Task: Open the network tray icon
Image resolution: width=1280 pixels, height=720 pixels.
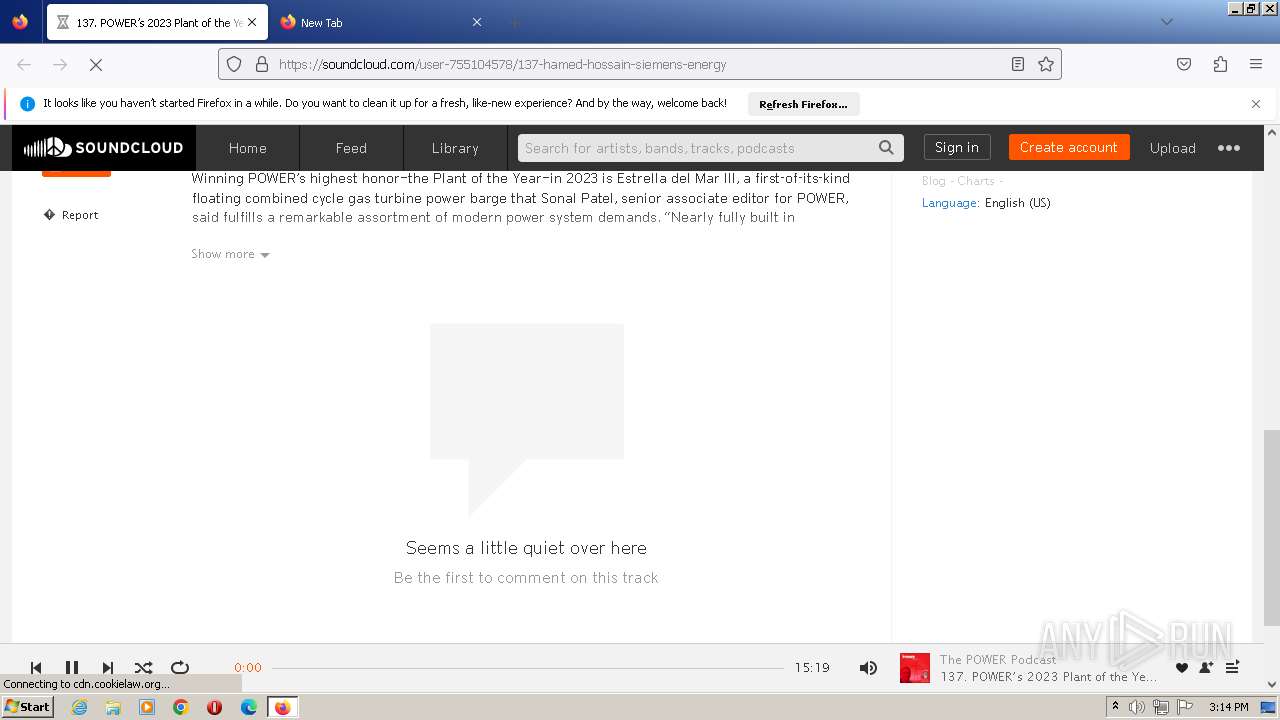Action: (1160, 707)
